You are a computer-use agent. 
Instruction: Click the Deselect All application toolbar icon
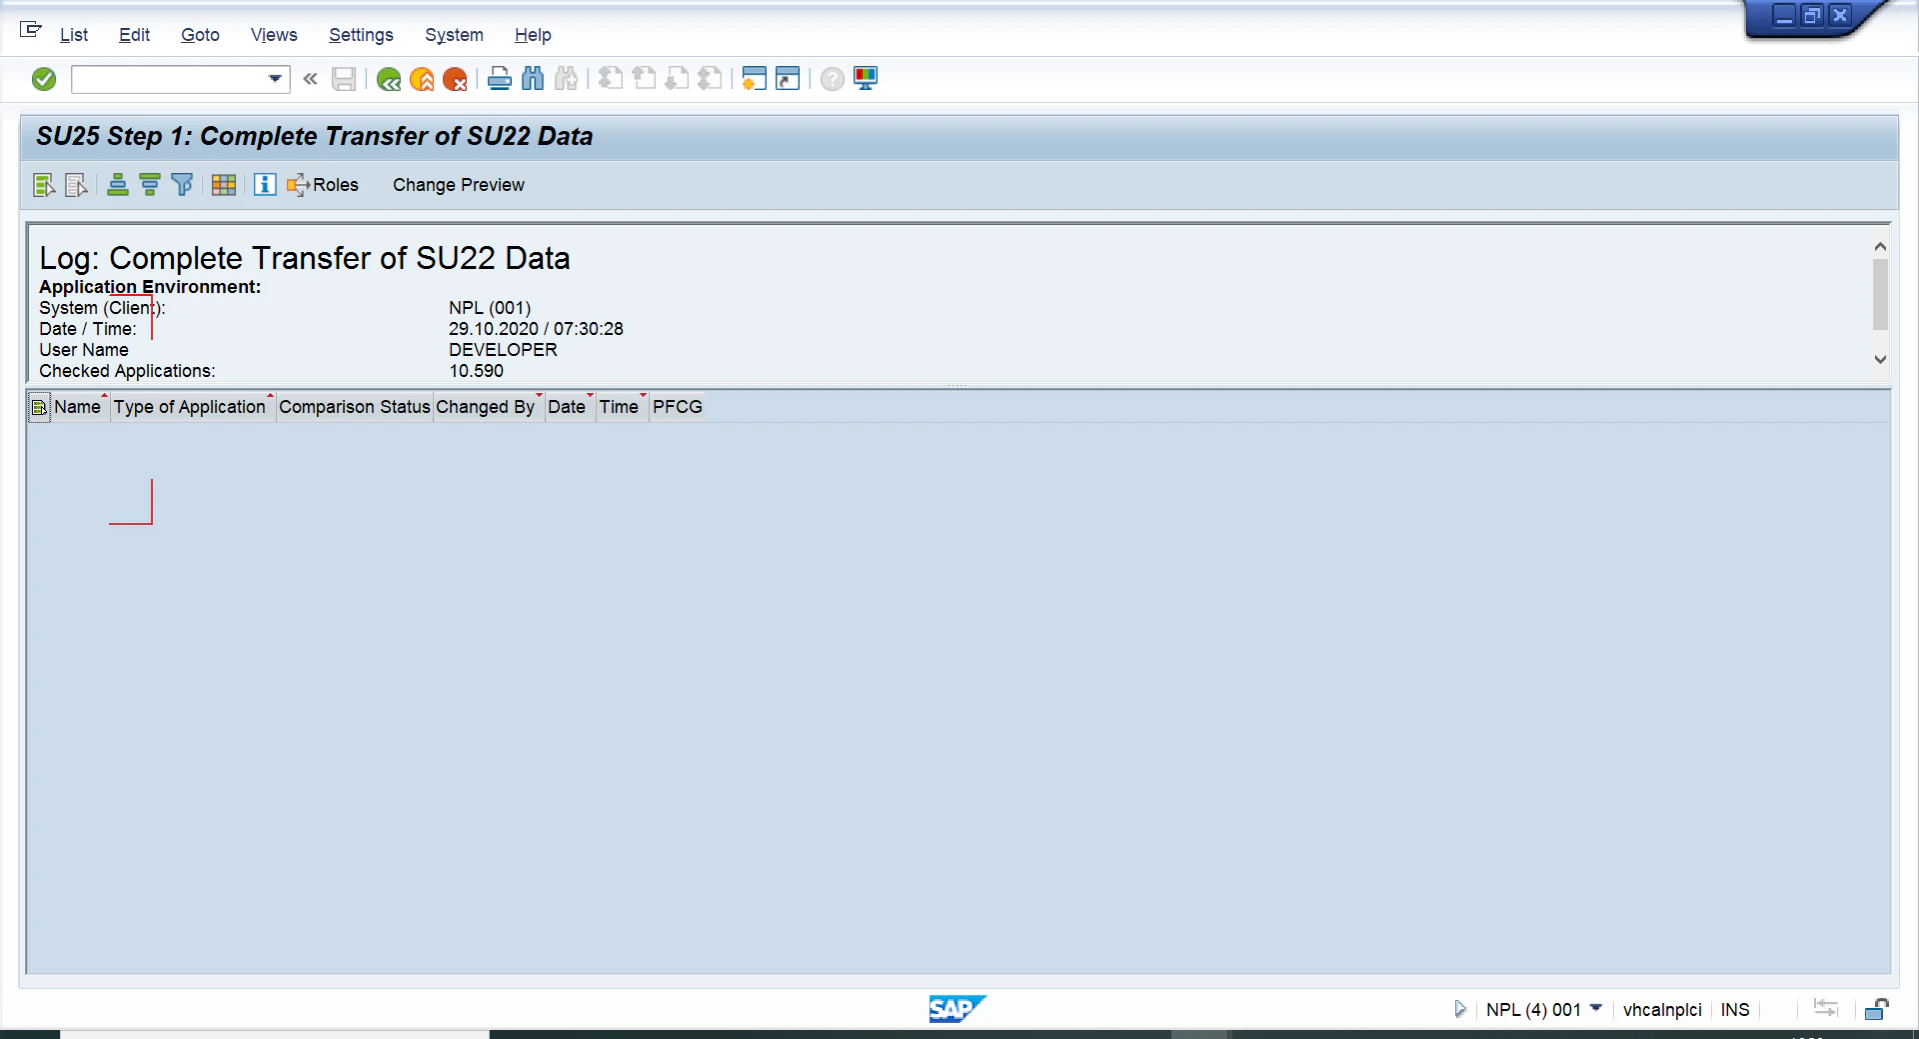(x=76, y=185)
